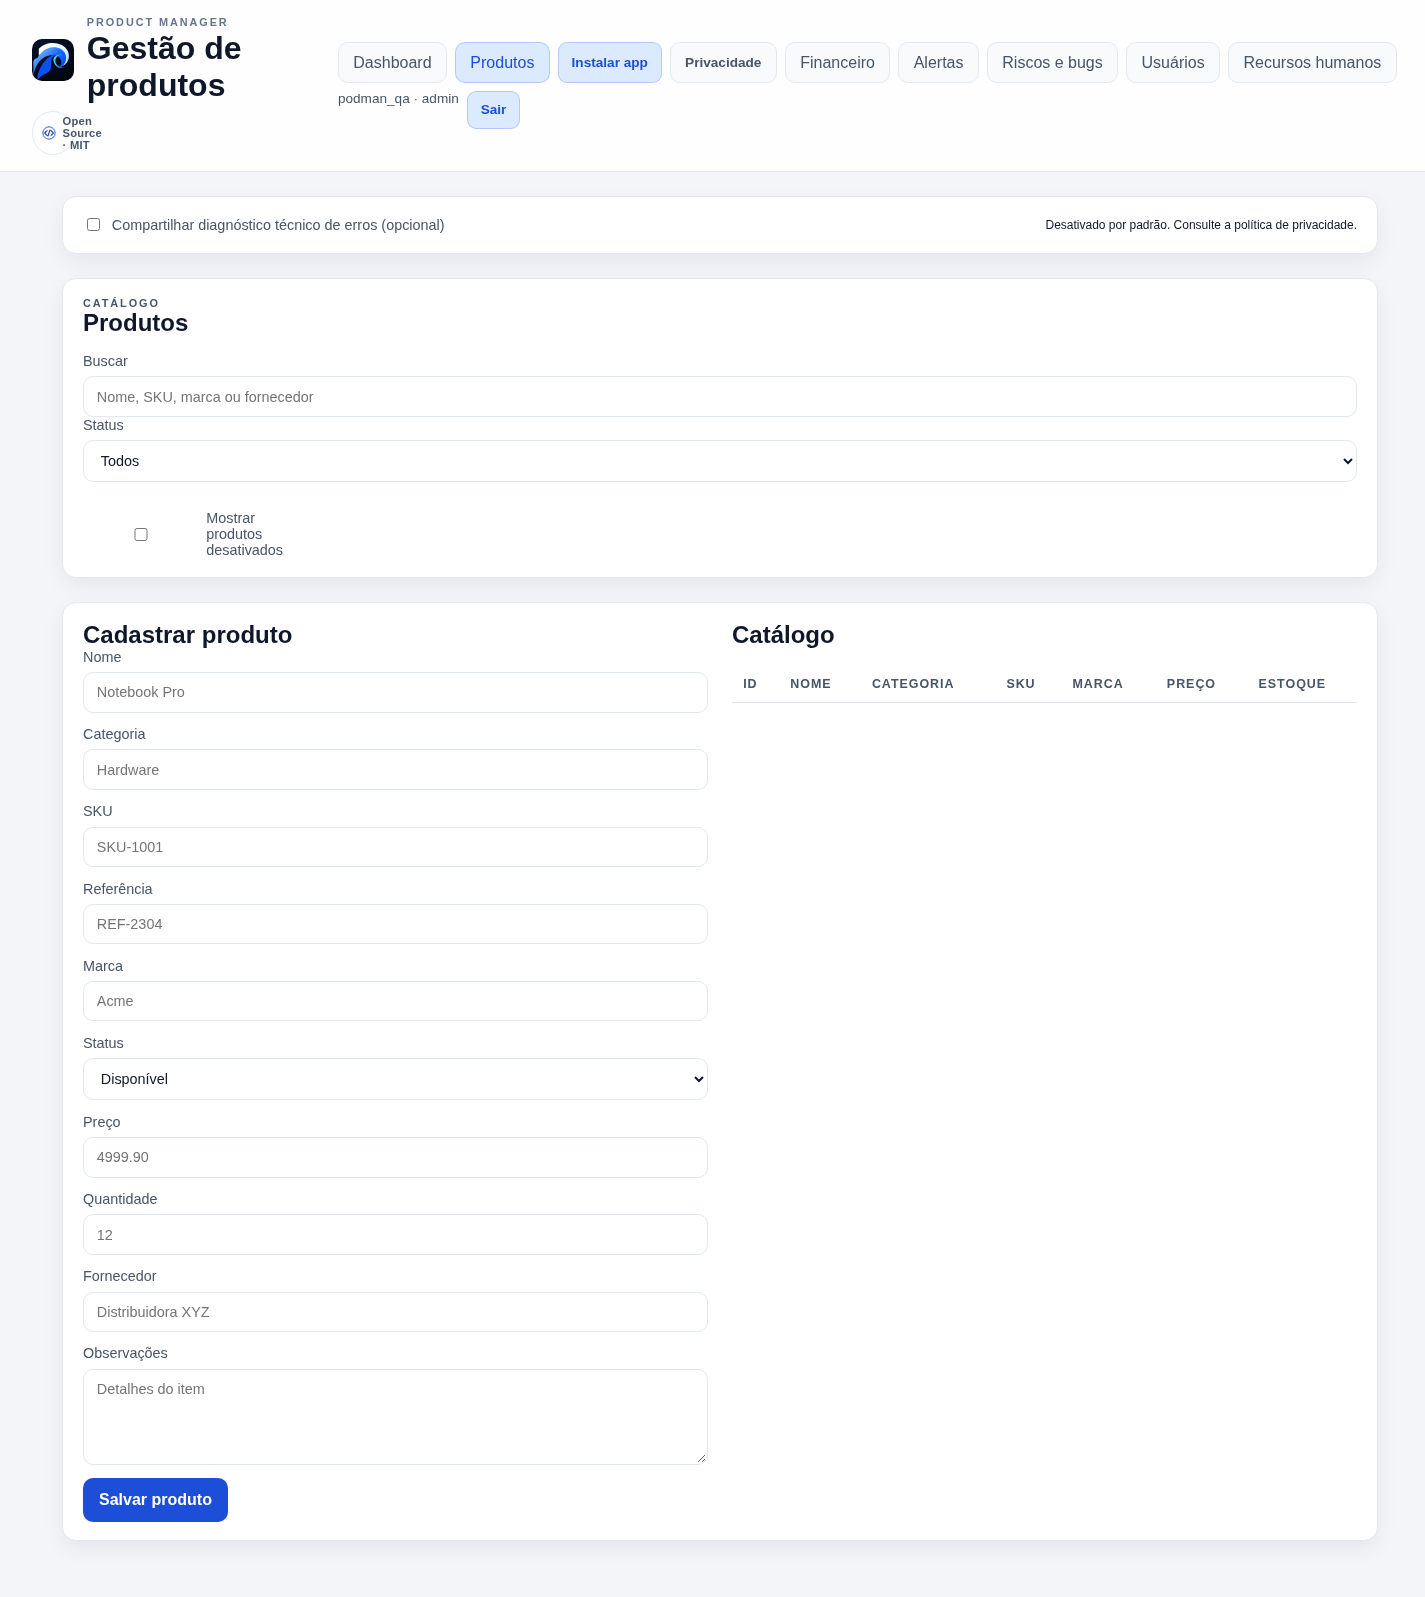Click the SKU input field
This screenshot has width=1425, height=1597.
pos(395,847)
